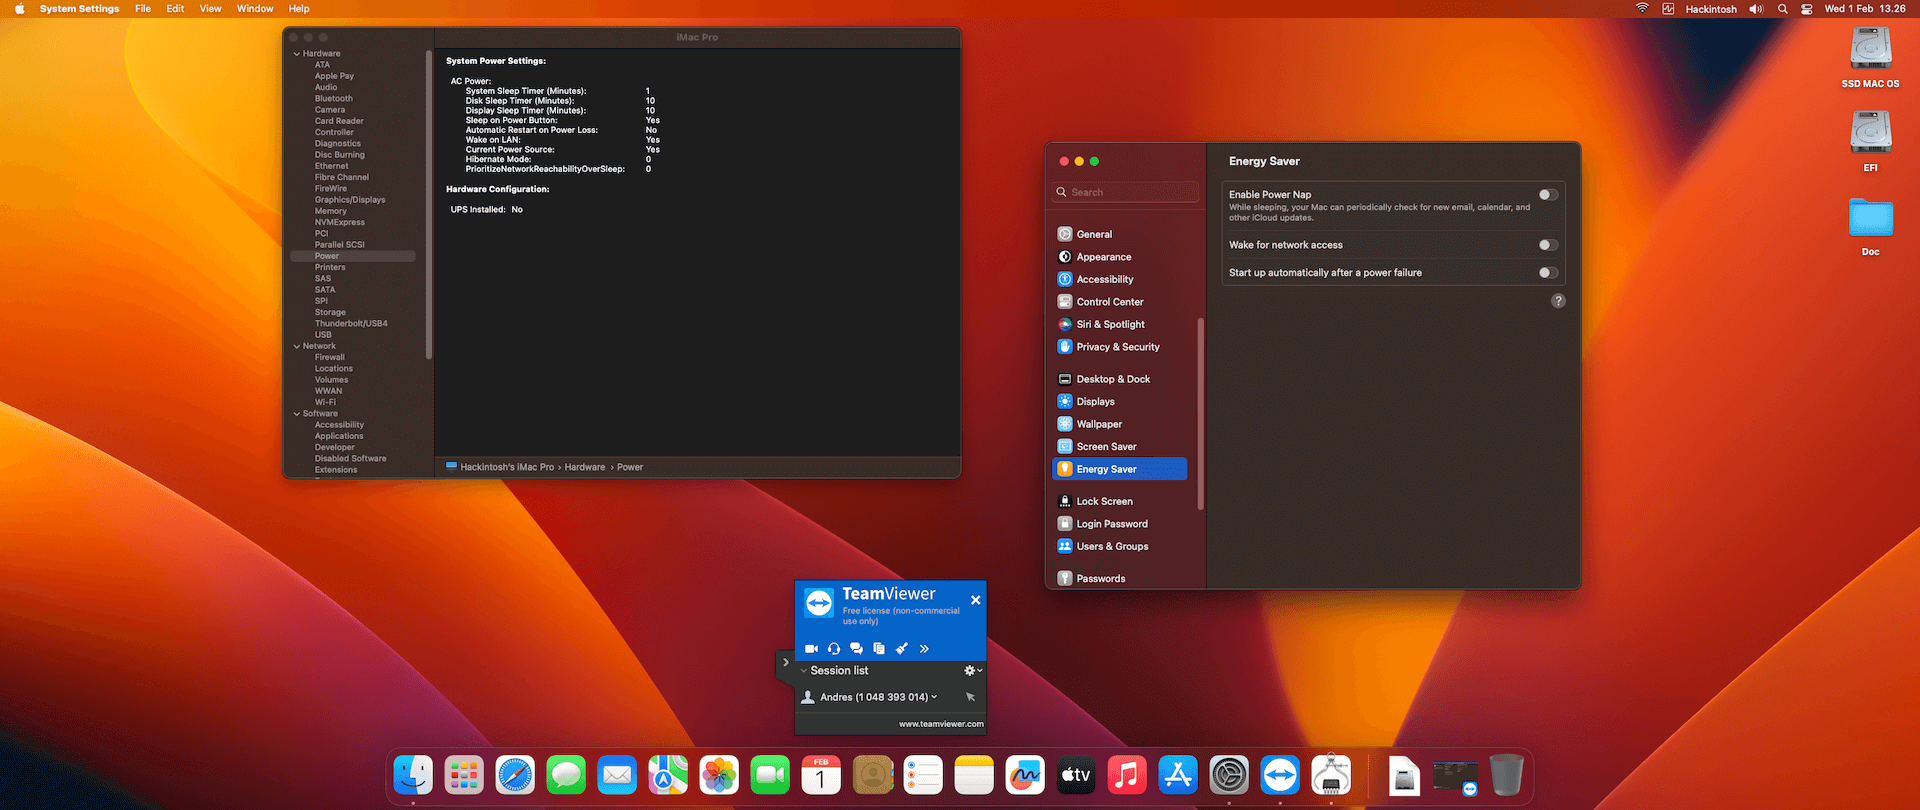Screen dimensions: 1920x810
Task: Open Siri & Spotlight settings
Action: [x=1120, y=325]
